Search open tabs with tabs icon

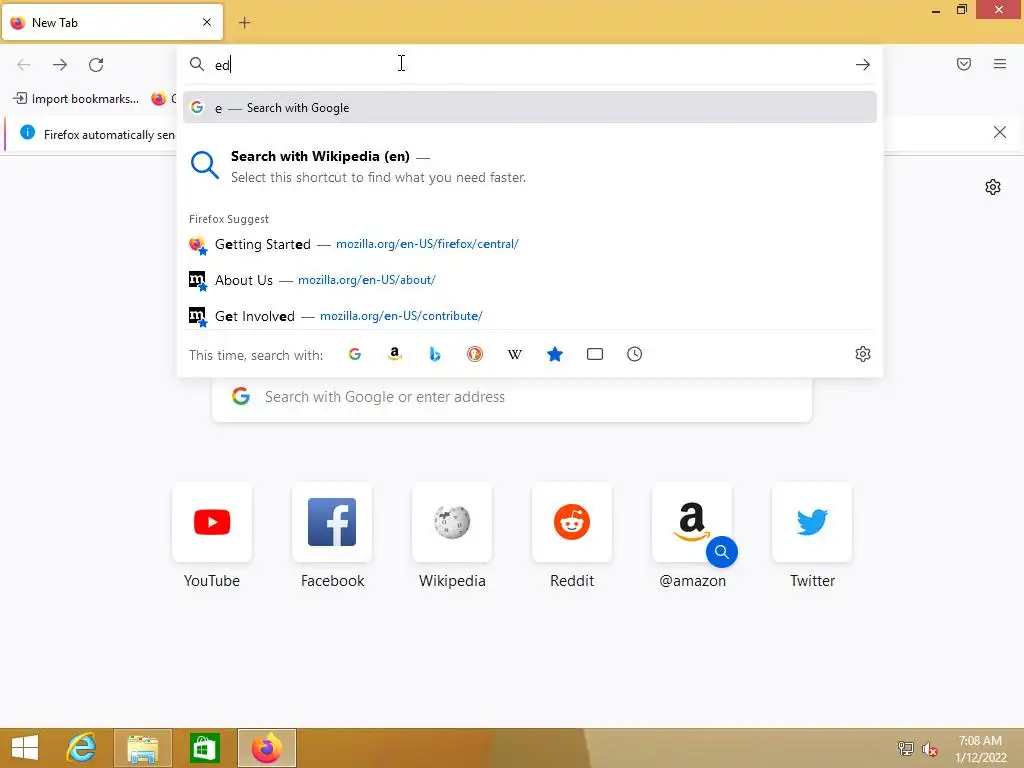coord(595,354)
